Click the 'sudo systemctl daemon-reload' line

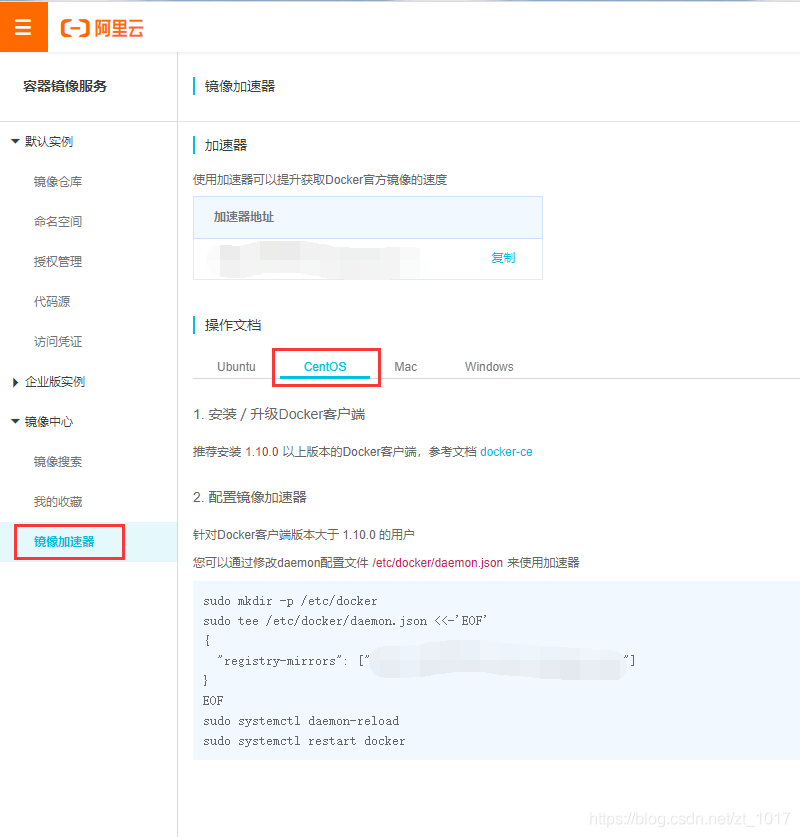click(x=301, y=721)
